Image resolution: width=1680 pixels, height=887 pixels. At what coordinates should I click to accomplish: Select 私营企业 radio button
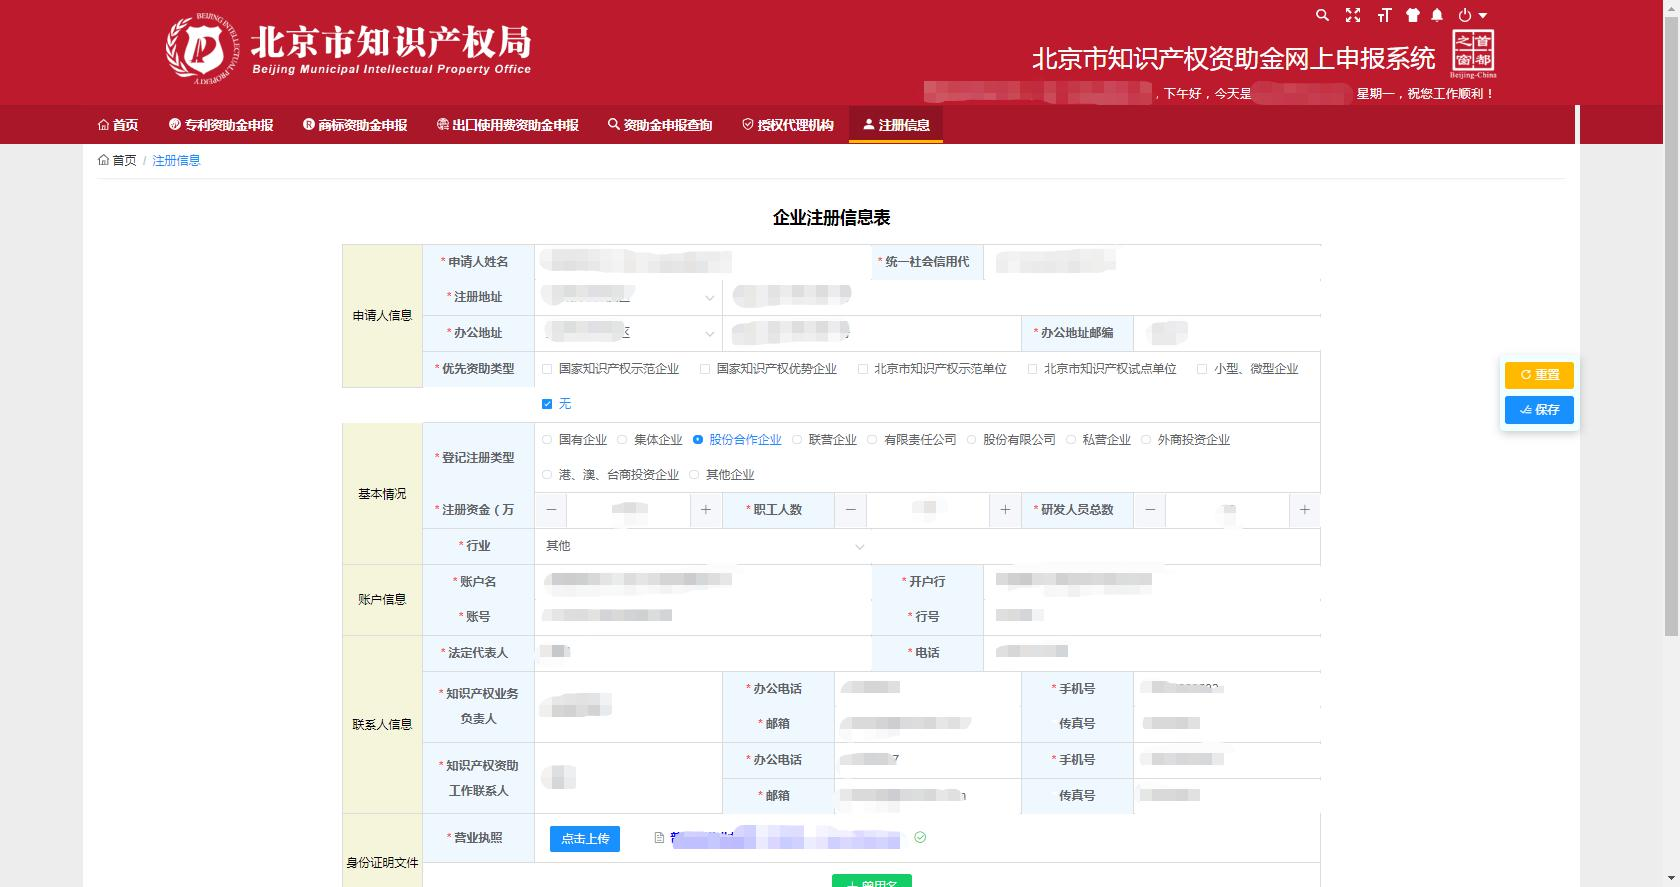(x=1071, y=440)
